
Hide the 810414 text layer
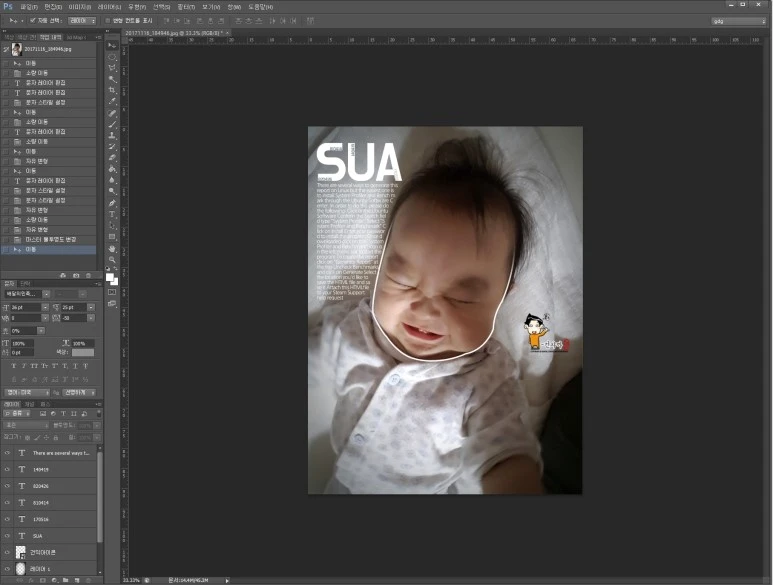point(7,502)
